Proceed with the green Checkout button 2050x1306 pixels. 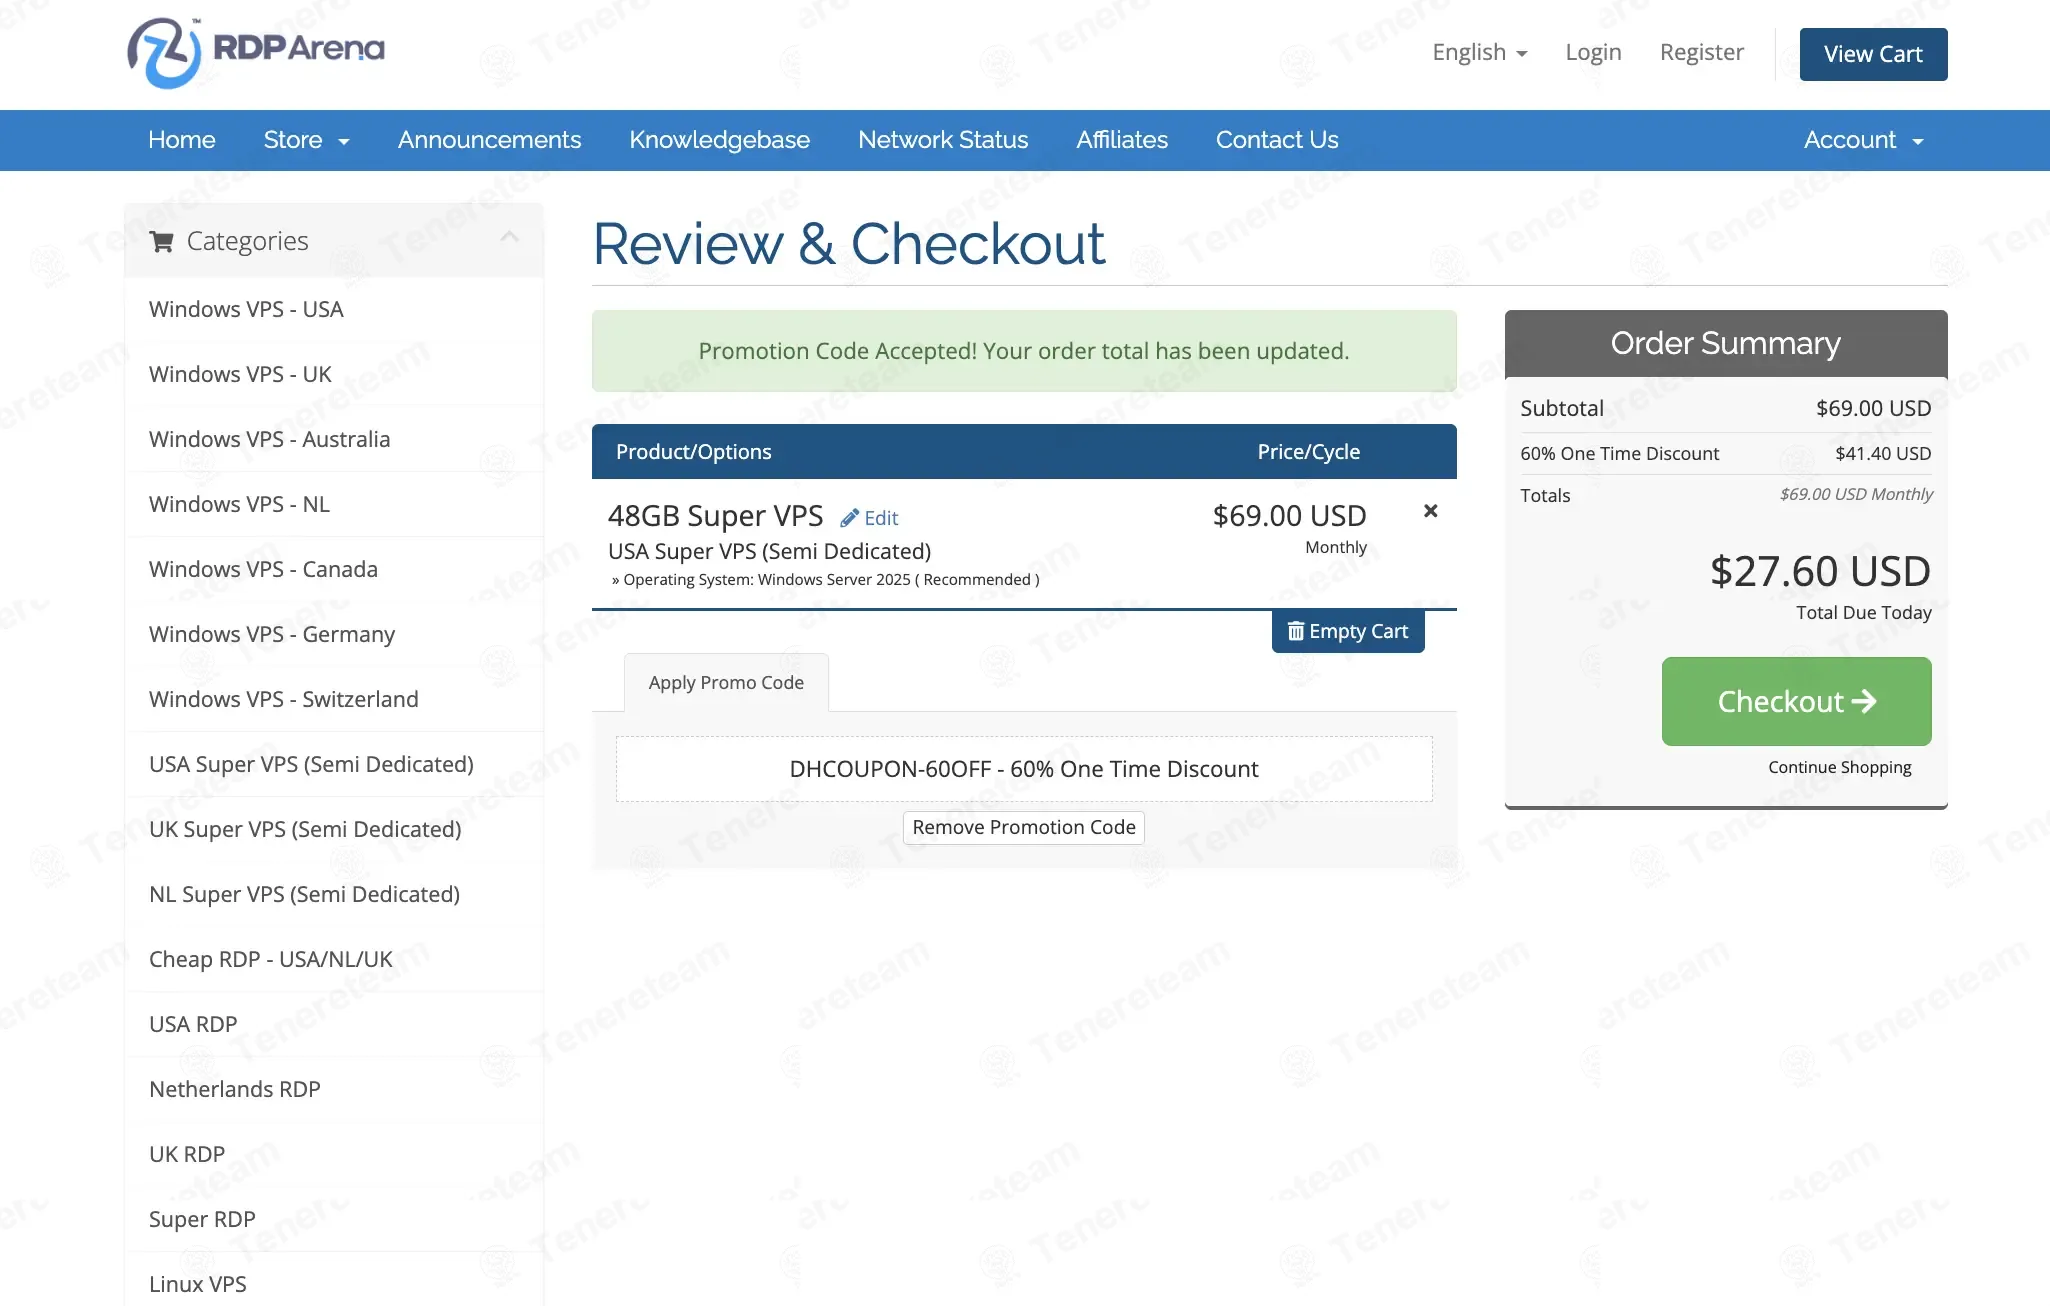1796,701
